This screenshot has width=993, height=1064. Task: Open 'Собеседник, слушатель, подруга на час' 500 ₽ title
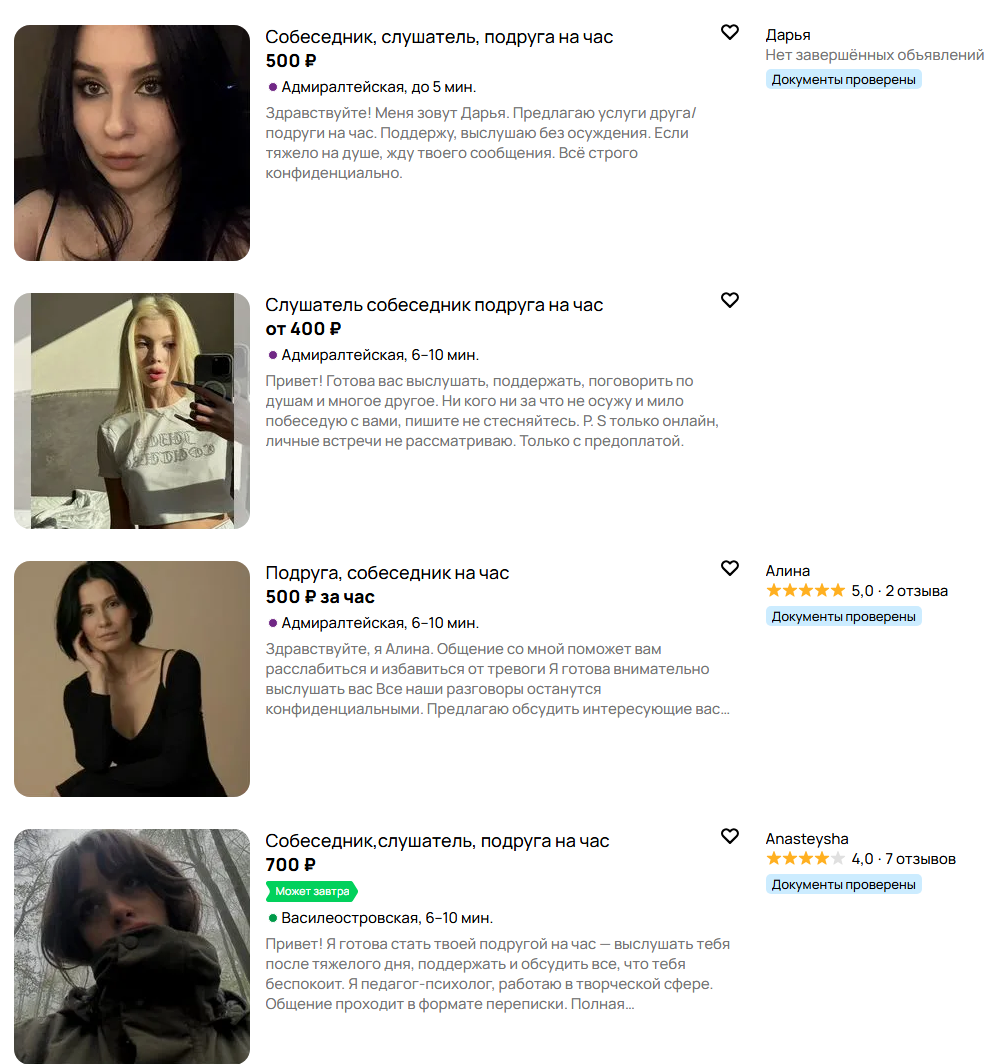coord(438,37)
